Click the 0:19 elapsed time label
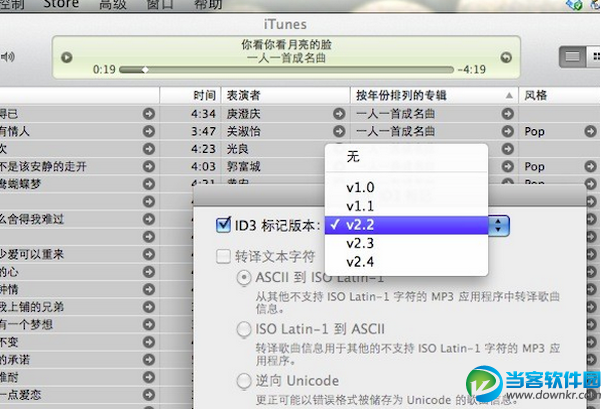The width and height of the screenshot is (602, 409). pos(104,70)
